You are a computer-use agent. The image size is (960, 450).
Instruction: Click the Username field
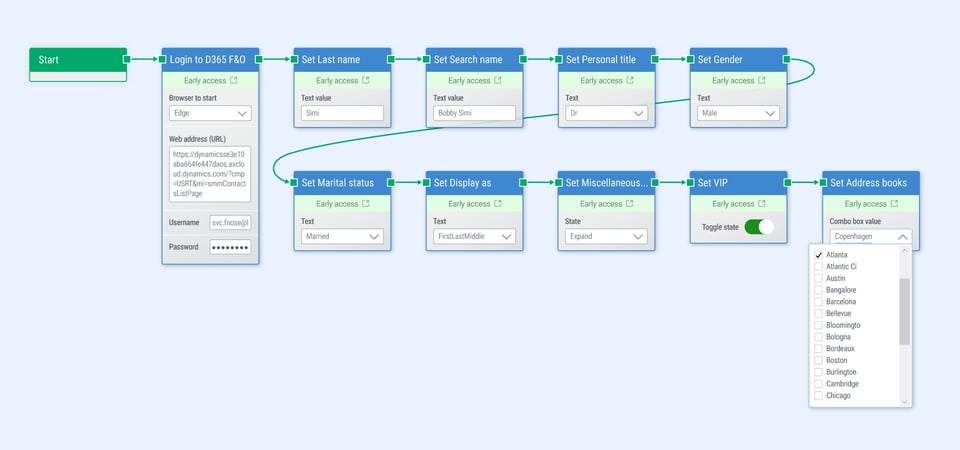tap(230, 223)
